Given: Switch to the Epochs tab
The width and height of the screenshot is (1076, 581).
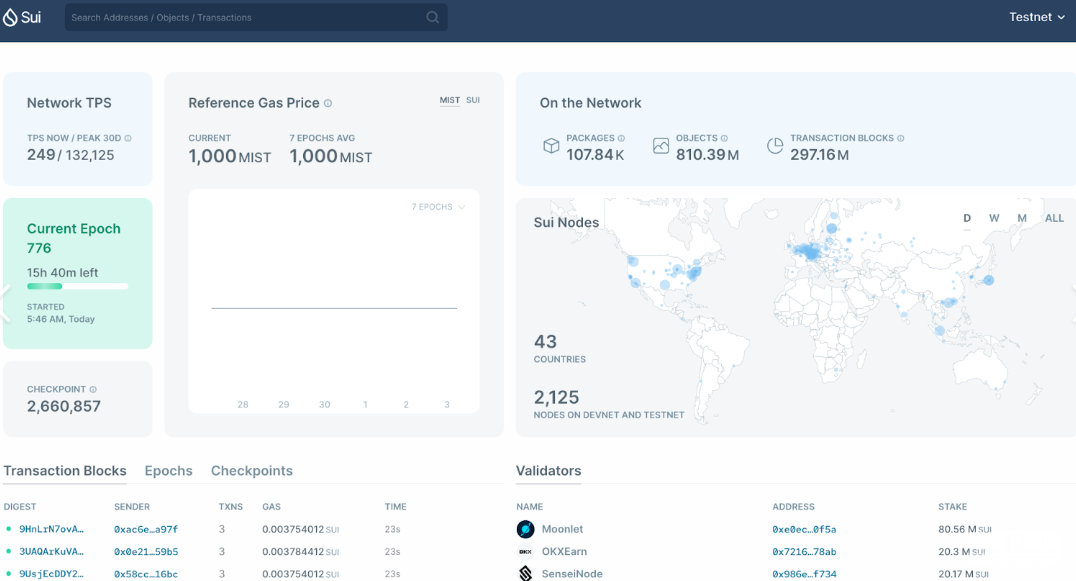Looking at the screenshot, I should coord(168,471).
